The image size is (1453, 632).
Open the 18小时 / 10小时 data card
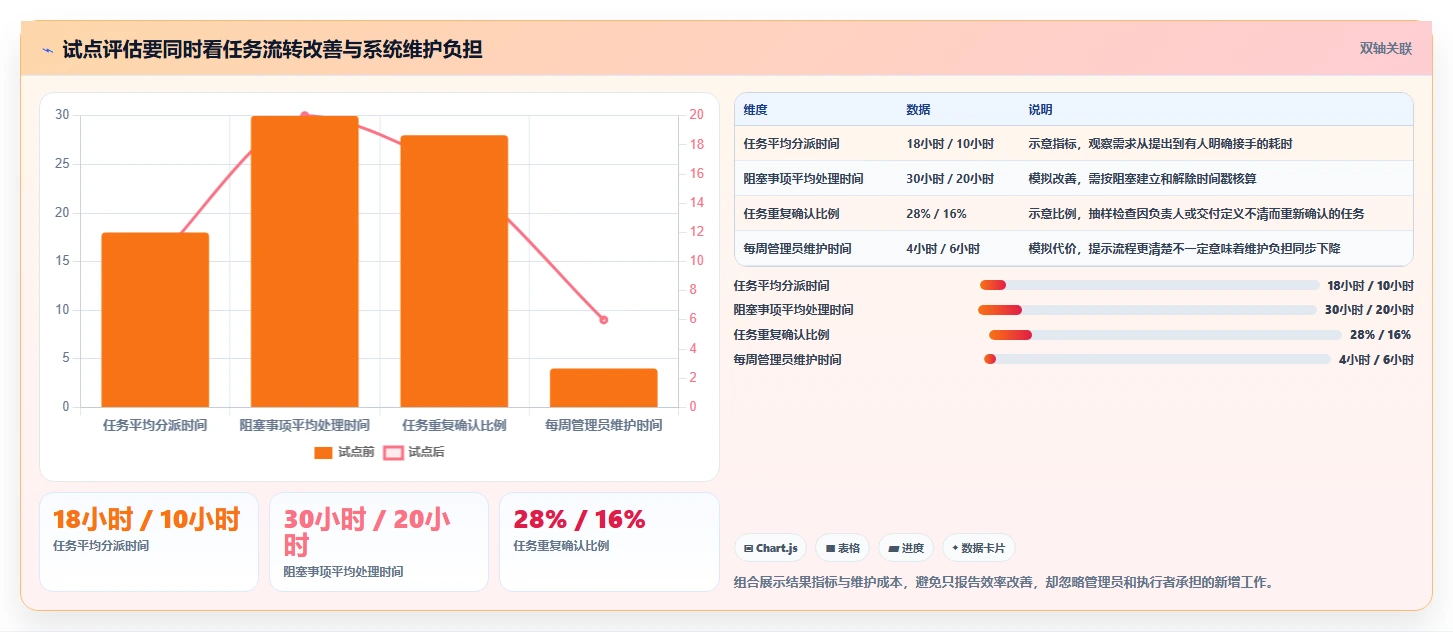[149, 542]
